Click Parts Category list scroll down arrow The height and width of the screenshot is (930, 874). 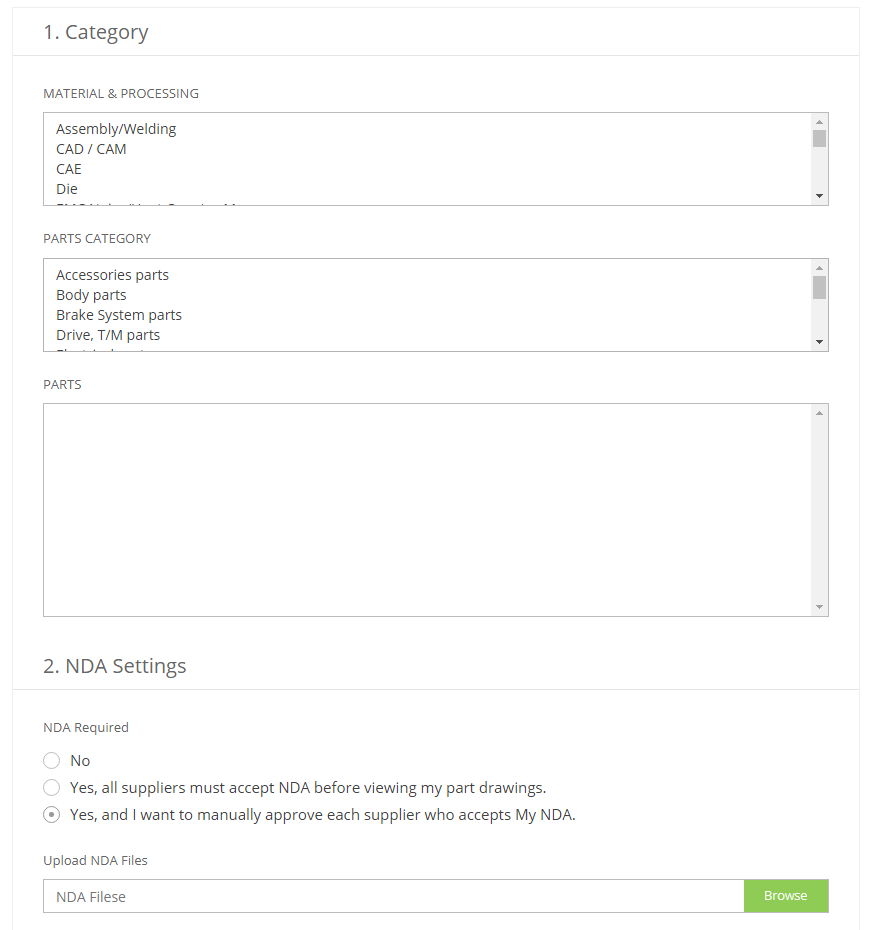819,342
